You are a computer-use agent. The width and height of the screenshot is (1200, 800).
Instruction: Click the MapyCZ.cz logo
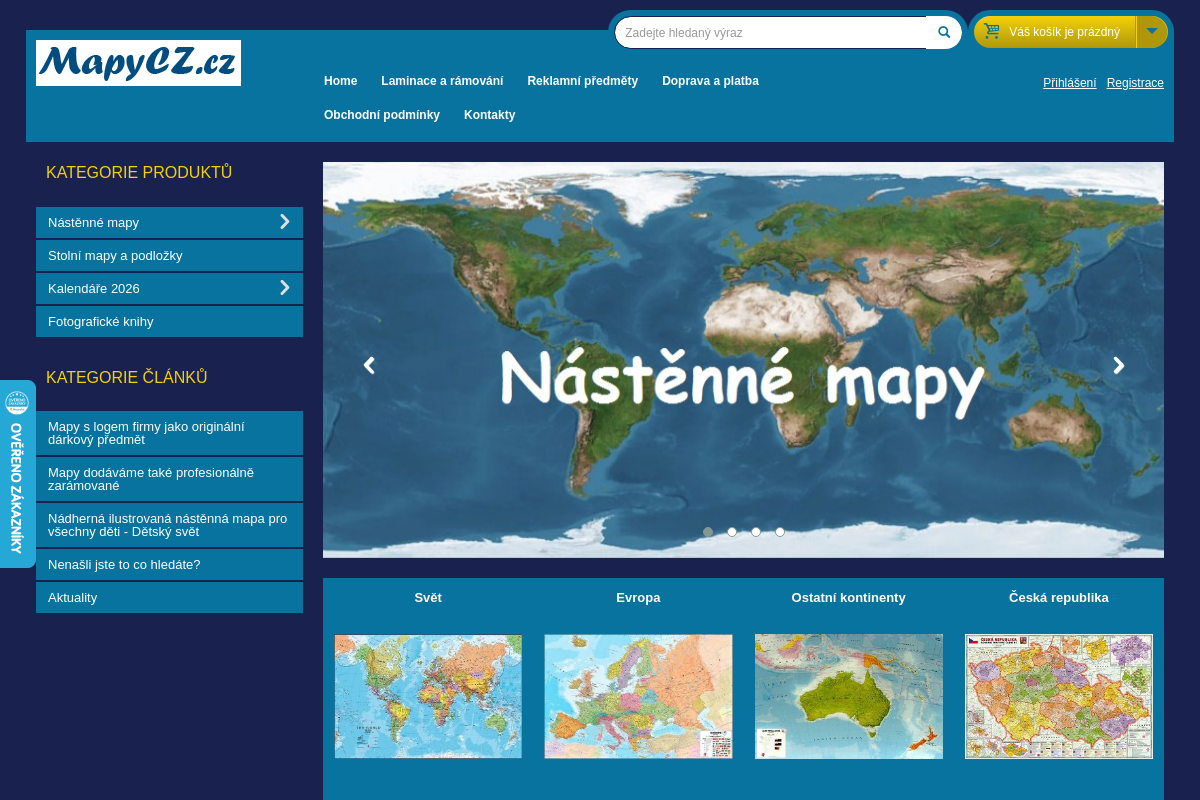[x=138, y=62]
